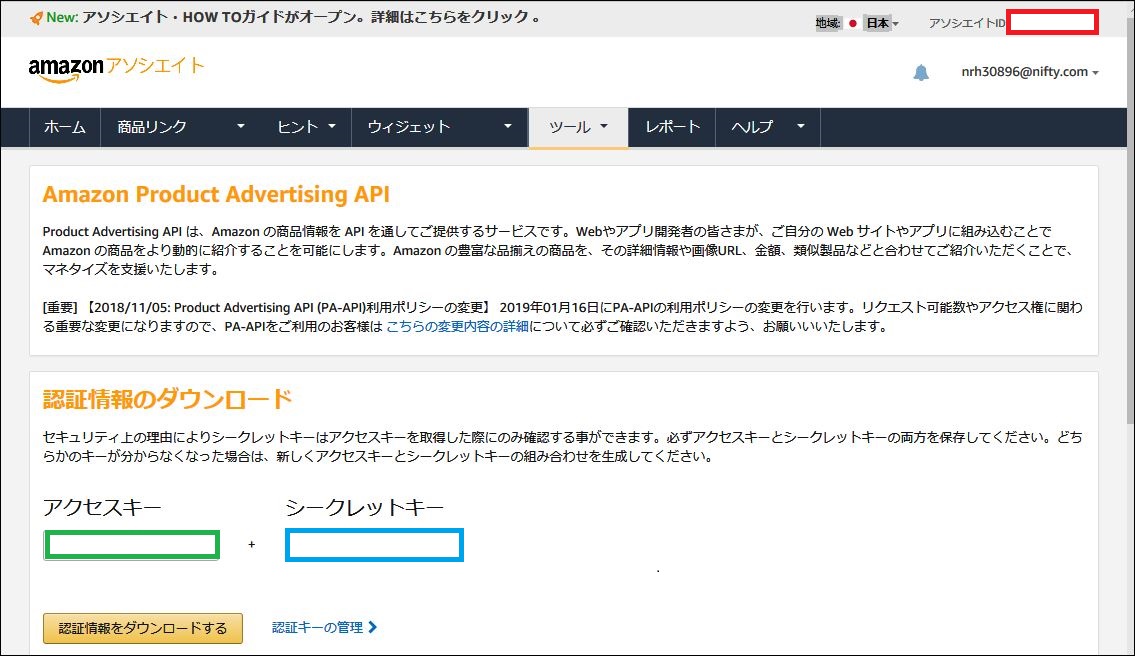The width and height of the screenshot is (1135, 656).
Task: Expand the ツール menu arrow
Action: coord(604,127)
